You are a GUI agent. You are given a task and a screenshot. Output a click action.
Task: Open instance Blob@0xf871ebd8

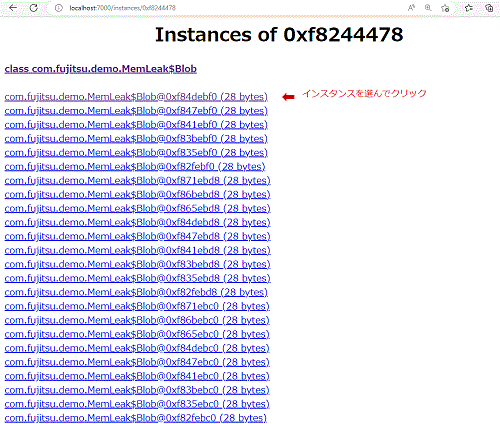137,181
